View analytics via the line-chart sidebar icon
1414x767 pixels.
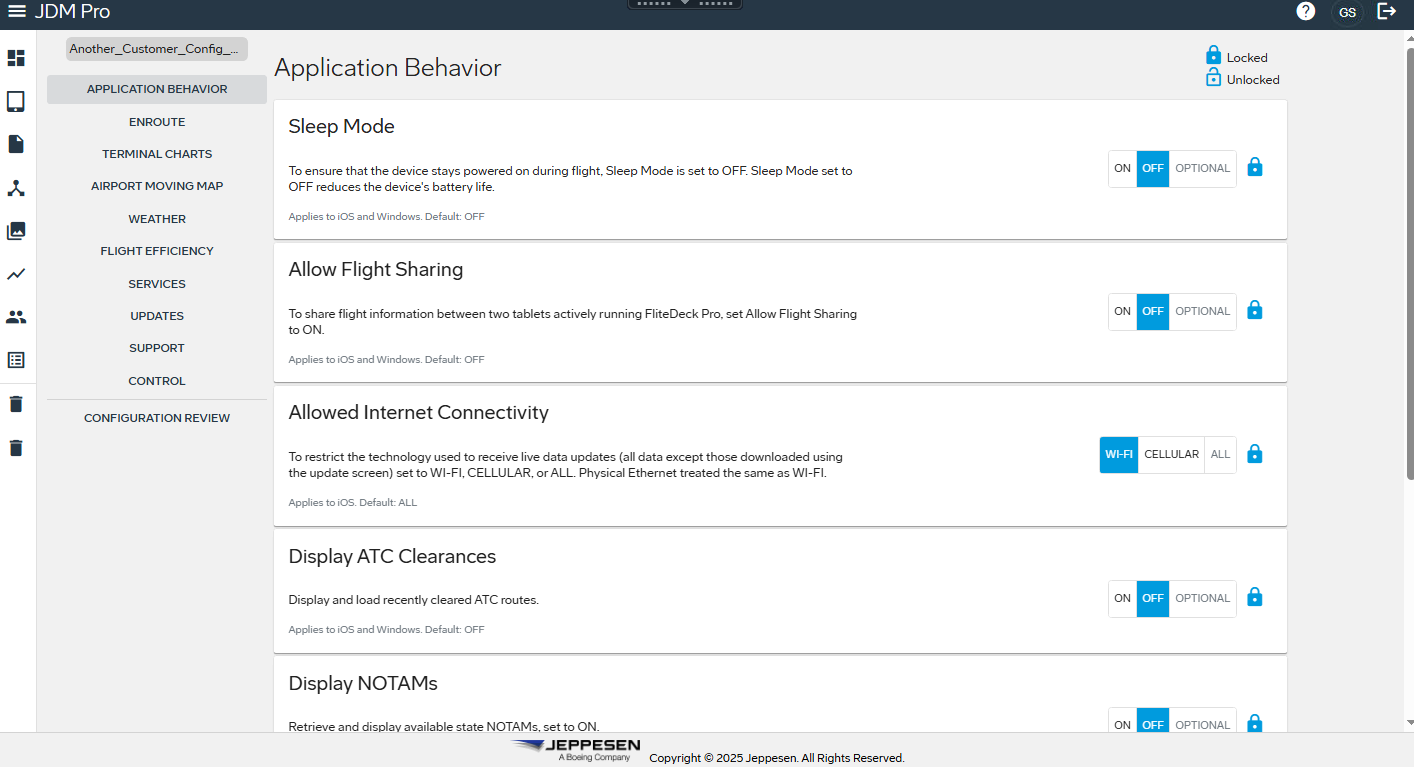16,274
